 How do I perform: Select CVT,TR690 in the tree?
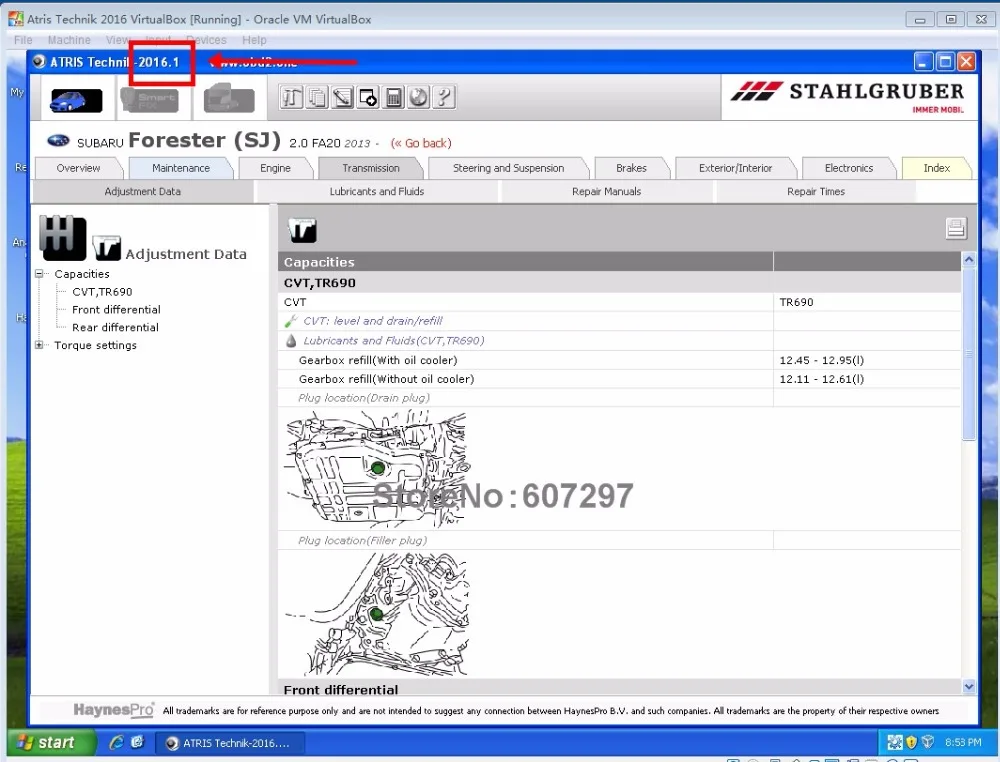(x=102, y=292)
